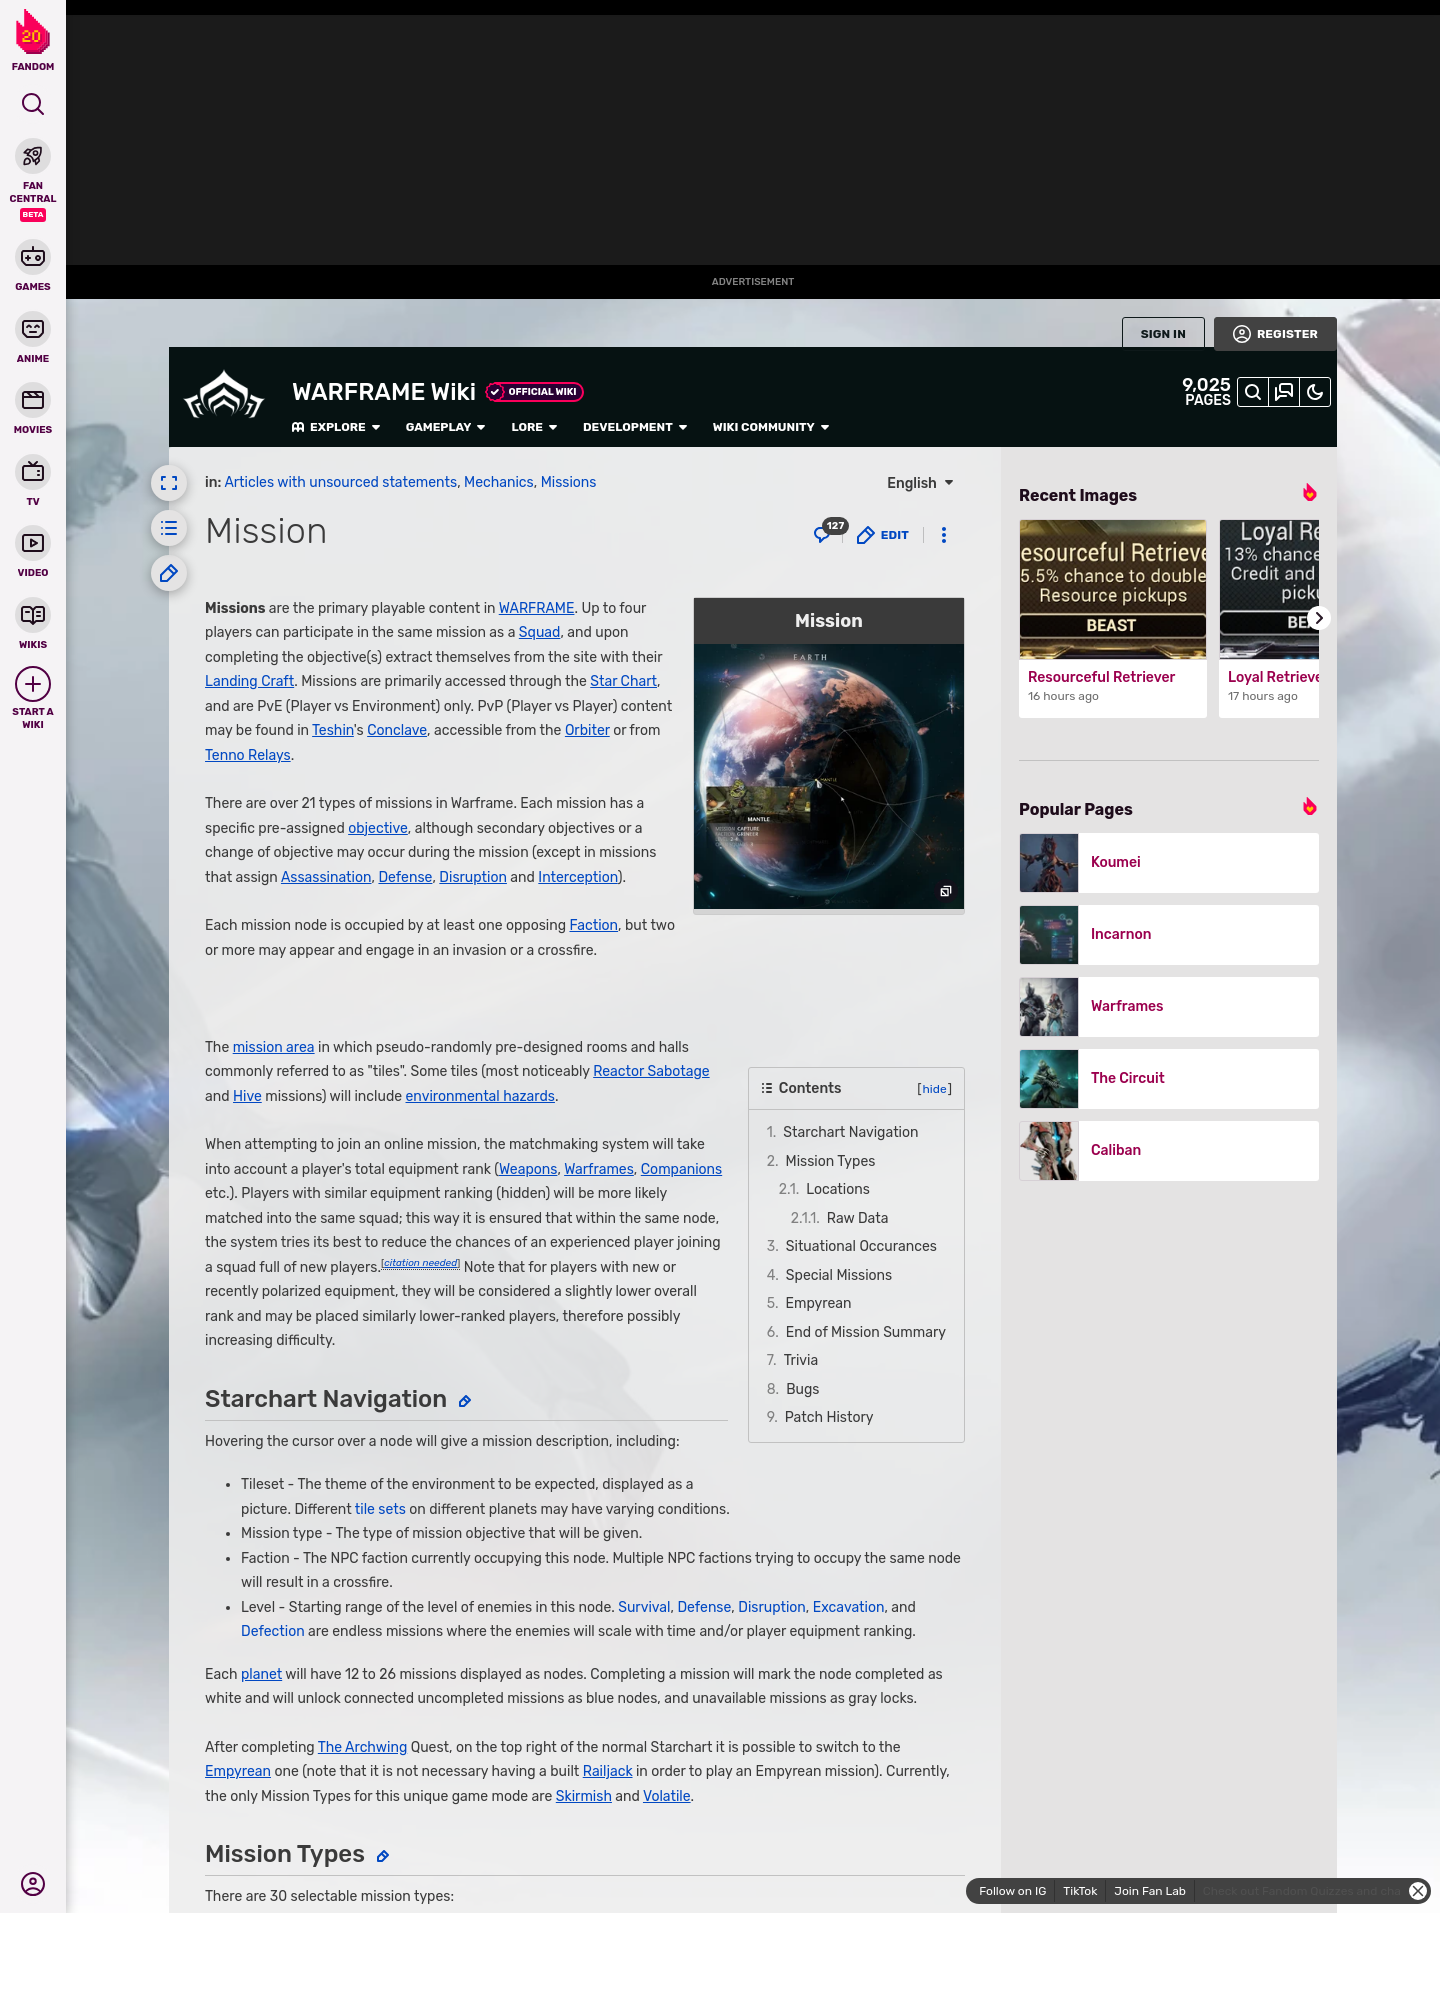Open the Koumei popular page

pos(1169,862)
